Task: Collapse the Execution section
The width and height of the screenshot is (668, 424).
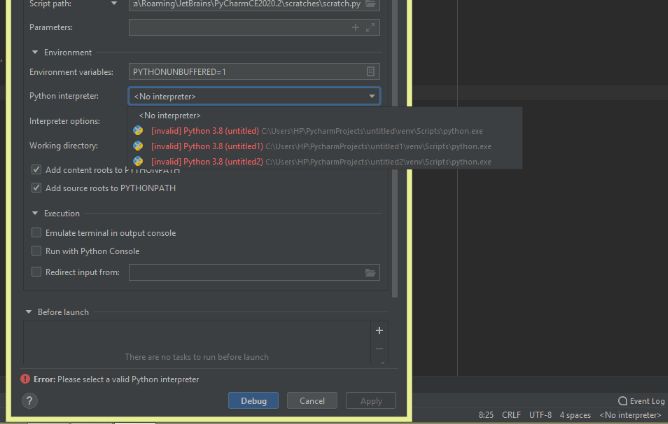Action: [35, 213]
